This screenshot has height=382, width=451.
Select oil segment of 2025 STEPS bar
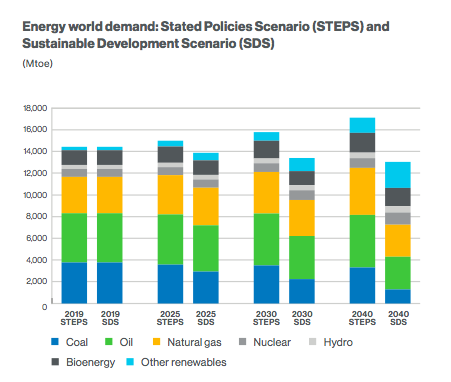coord(170,240)
